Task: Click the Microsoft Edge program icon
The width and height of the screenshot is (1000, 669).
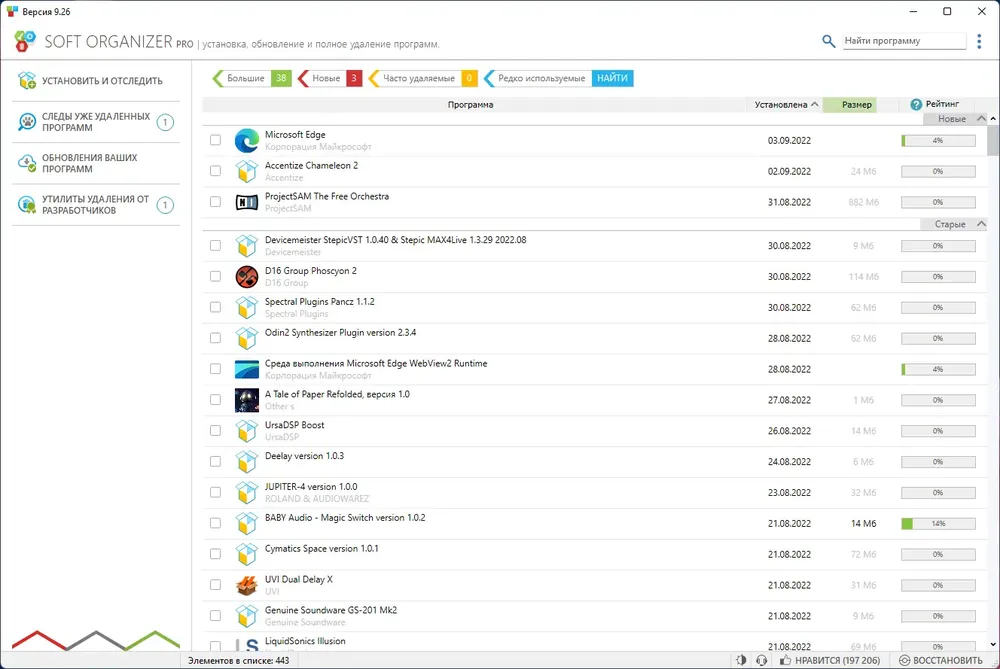Action: (x=247, y=140)
